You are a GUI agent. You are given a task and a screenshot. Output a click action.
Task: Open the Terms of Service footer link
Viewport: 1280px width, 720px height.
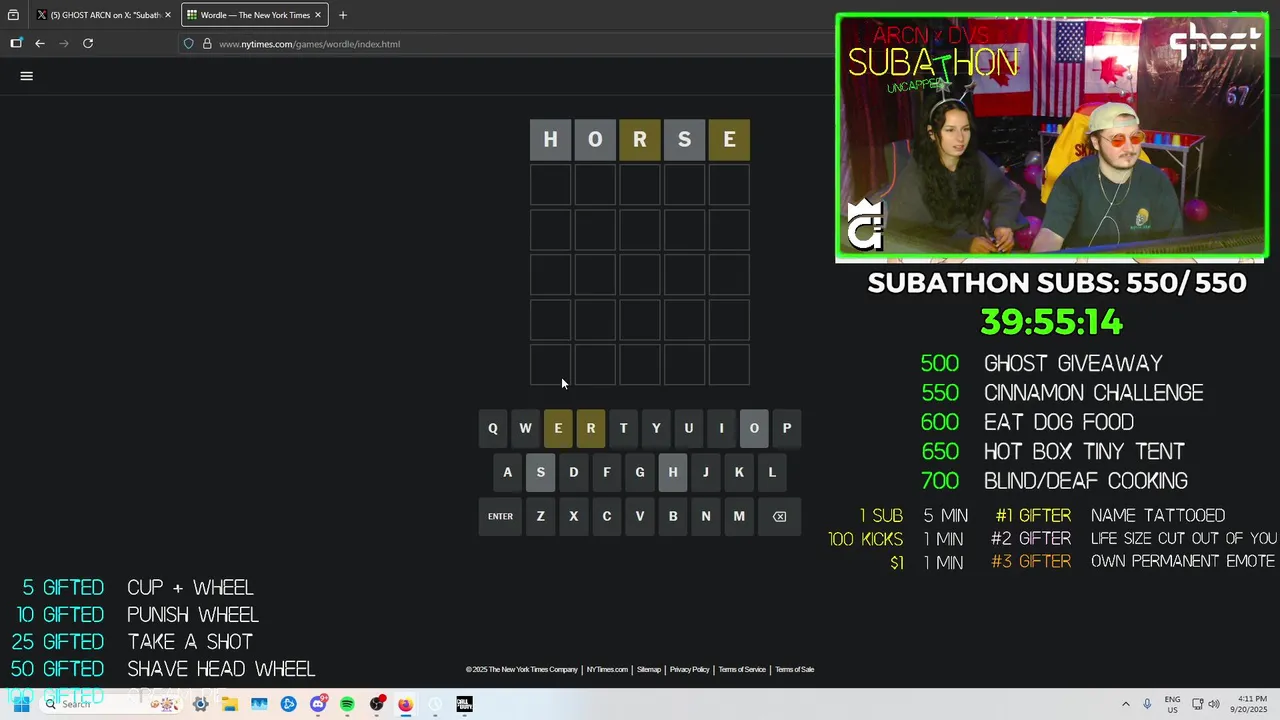742,670
